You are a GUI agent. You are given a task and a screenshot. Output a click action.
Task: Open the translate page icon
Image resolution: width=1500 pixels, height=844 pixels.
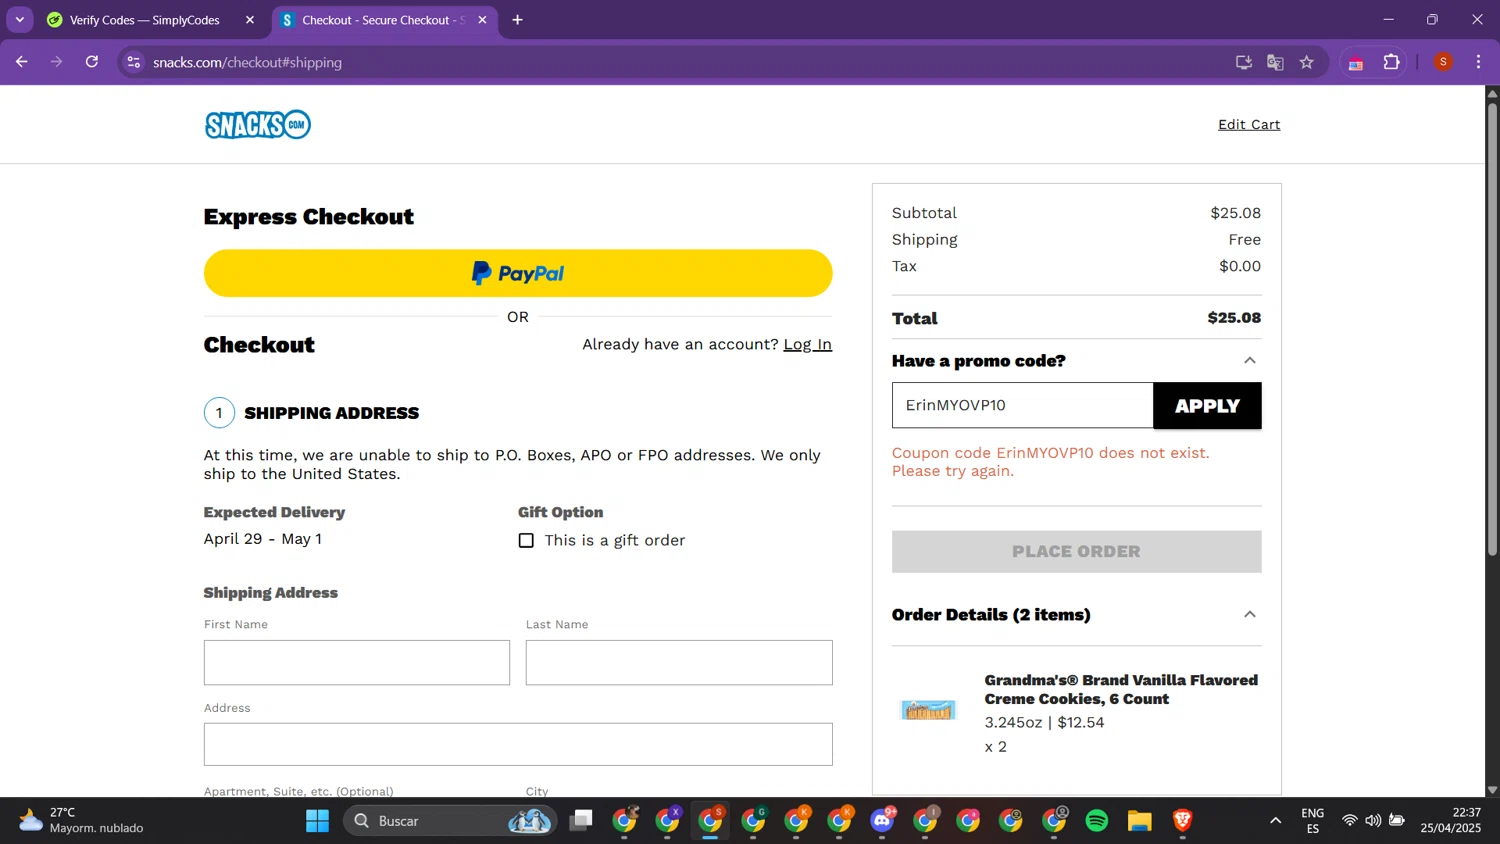[x=1275, y=62]
